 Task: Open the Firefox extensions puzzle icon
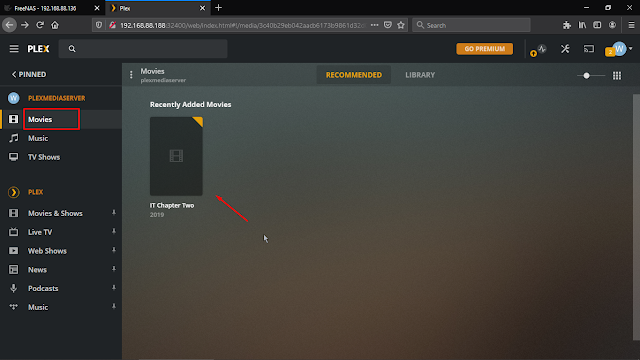567,25
